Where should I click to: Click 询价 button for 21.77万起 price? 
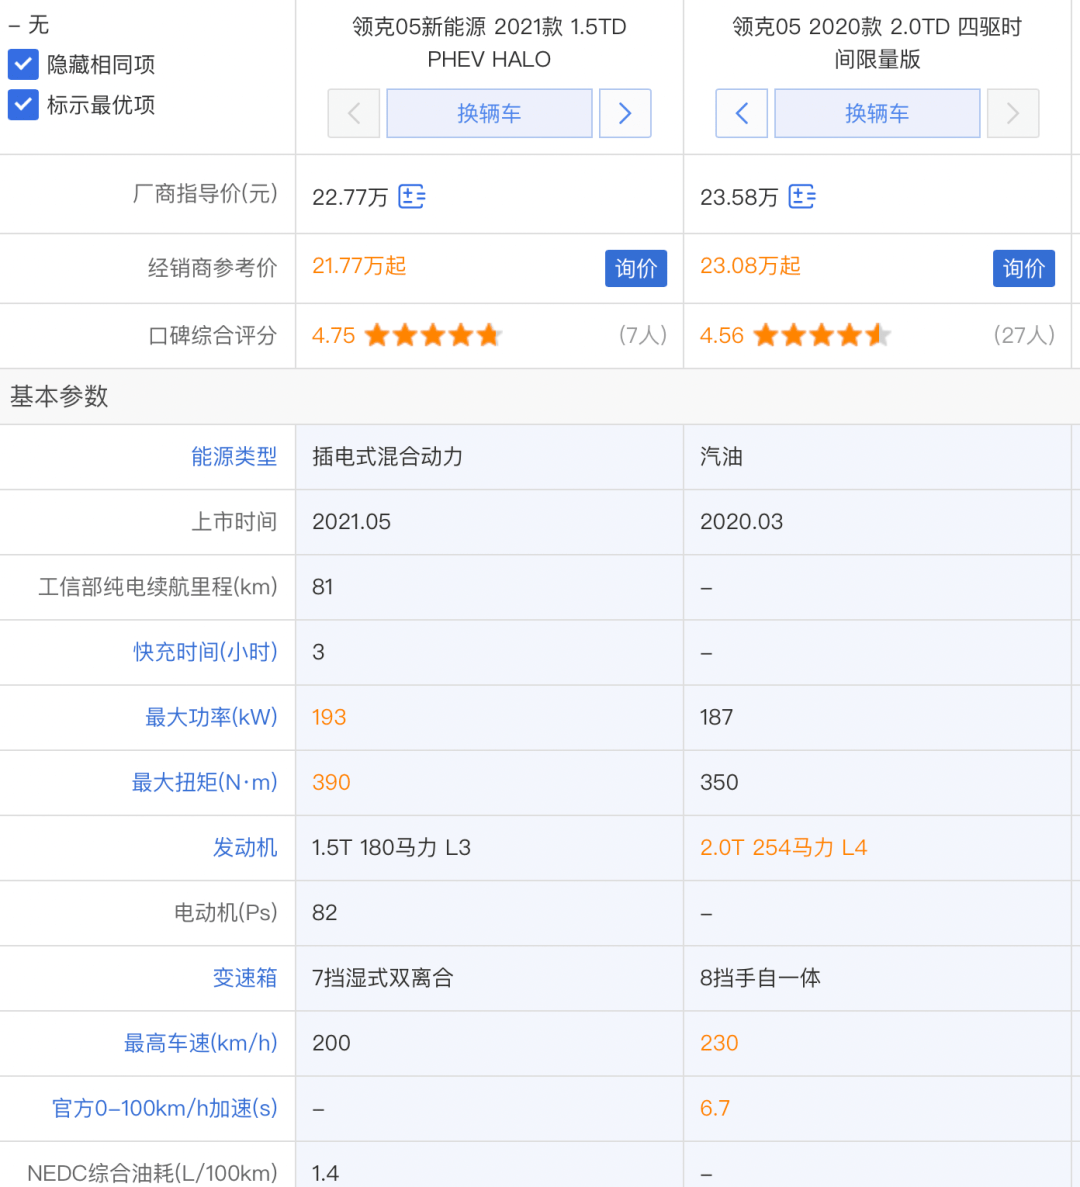pyautogui.click(x=635, y=268)
